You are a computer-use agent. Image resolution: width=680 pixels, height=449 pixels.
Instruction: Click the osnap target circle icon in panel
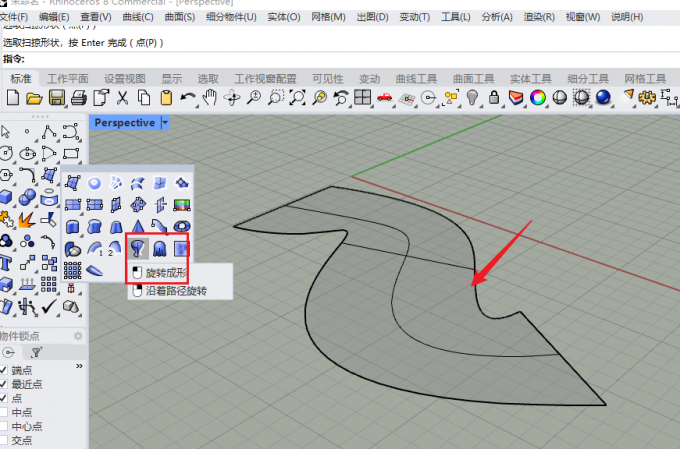click(x=9, y=352)
